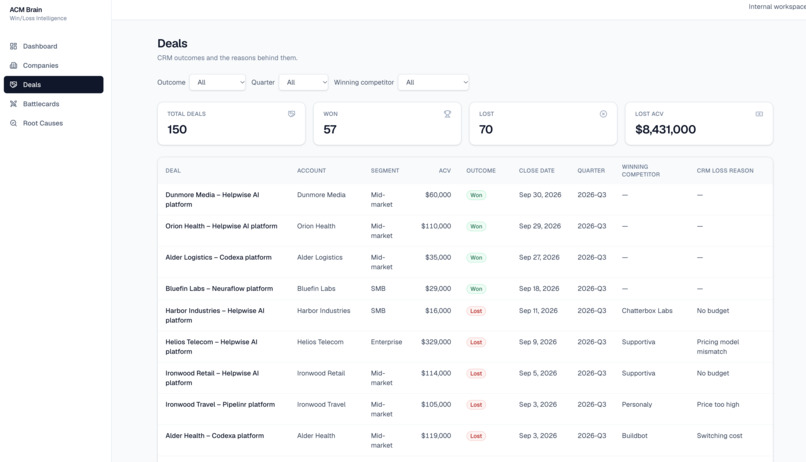This screenshot has width=806, height=462.
Task: Click the Internal workspace label
Action: 777,7
